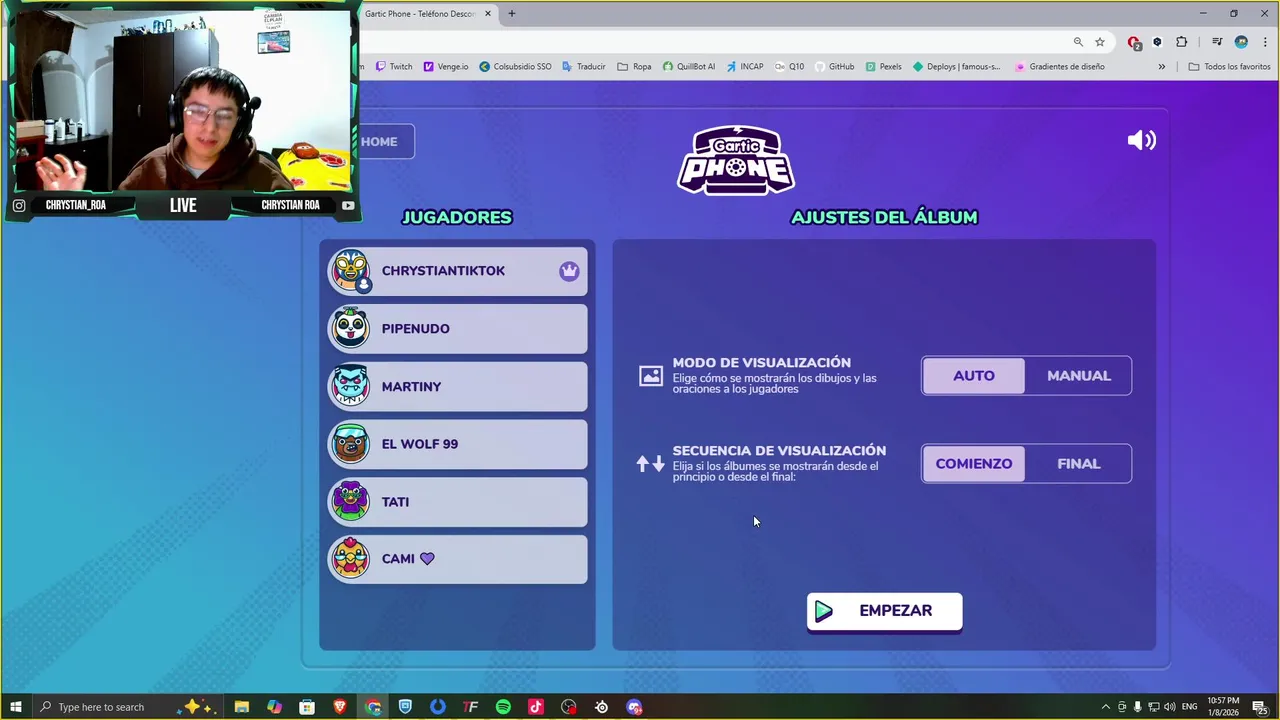
Task: Open the notification center icon
Action: [1260, 707]
